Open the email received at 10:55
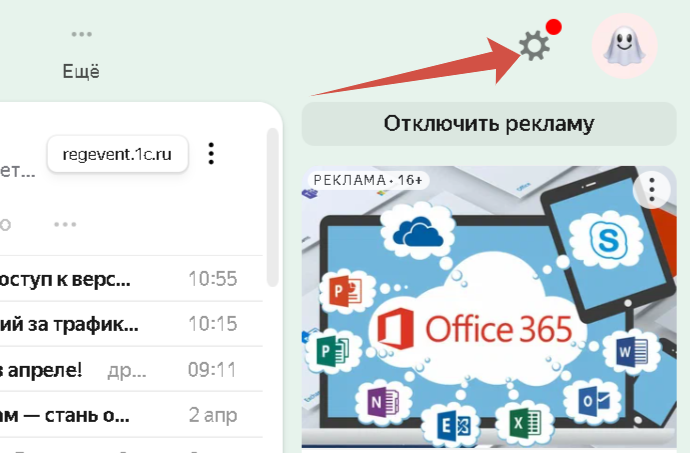This screenshot has width=690, height=453. pyautogui.click(x=131, y=279)
